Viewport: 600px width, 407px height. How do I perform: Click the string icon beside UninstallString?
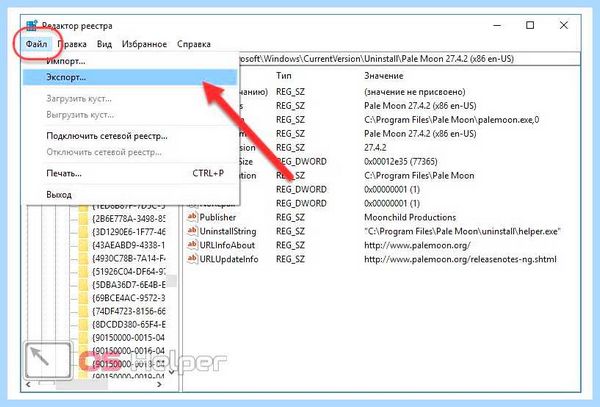click(192, 231)
